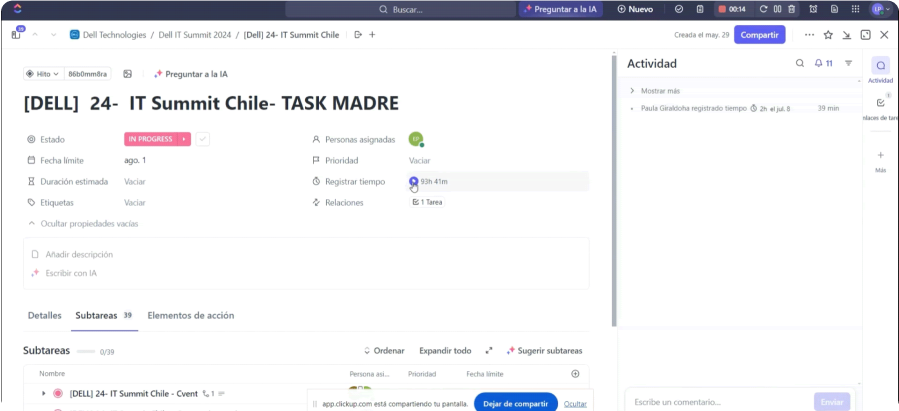Open the Hito task type dropdown
Screen dimensions: 899x411
pyautogui.click(x=43, y=74)
